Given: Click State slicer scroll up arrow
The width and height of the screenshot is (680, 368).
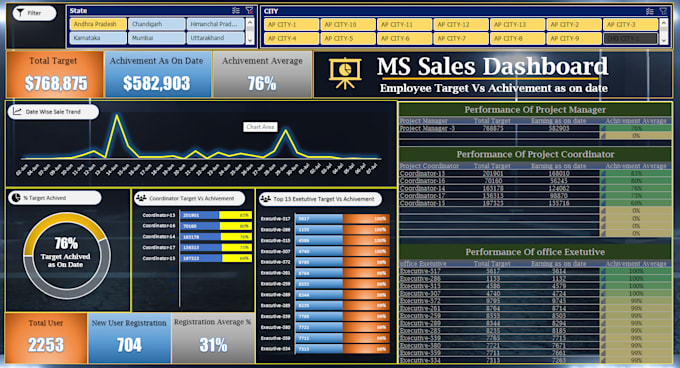Looking at the screenshot, I should pos(250,22).
